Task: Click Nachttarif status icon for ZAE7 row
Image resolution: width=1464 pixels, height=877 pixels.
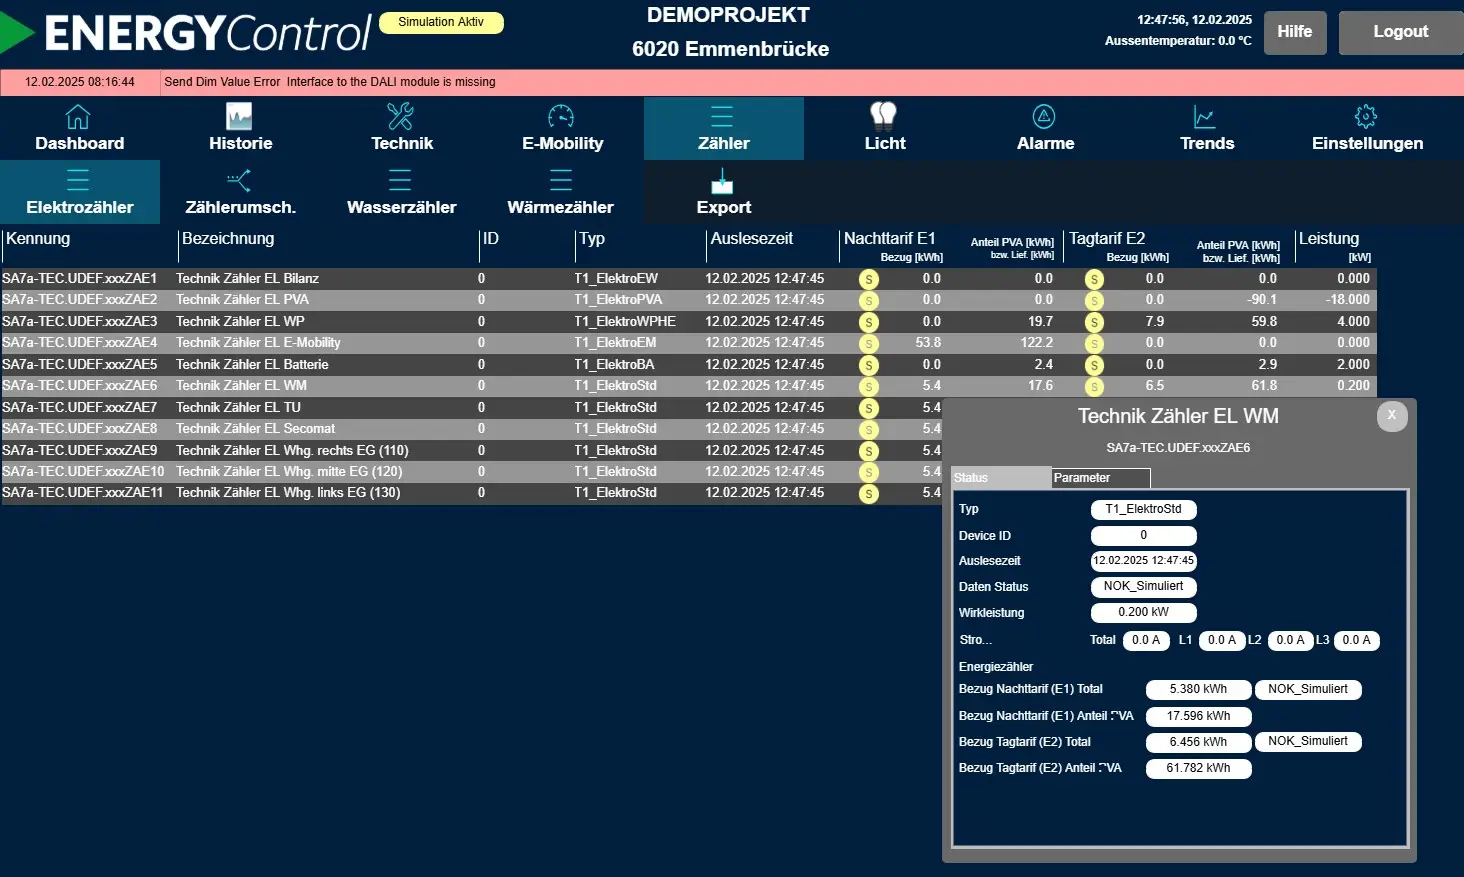Action: (x=868, y=409)
